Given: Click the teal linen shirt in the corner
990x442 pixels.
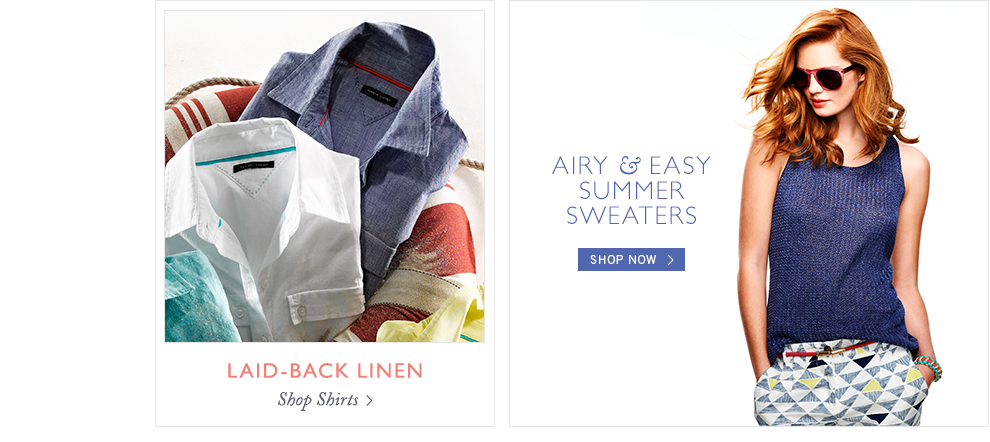Looking at the screenshot, I should pos(196,297).
